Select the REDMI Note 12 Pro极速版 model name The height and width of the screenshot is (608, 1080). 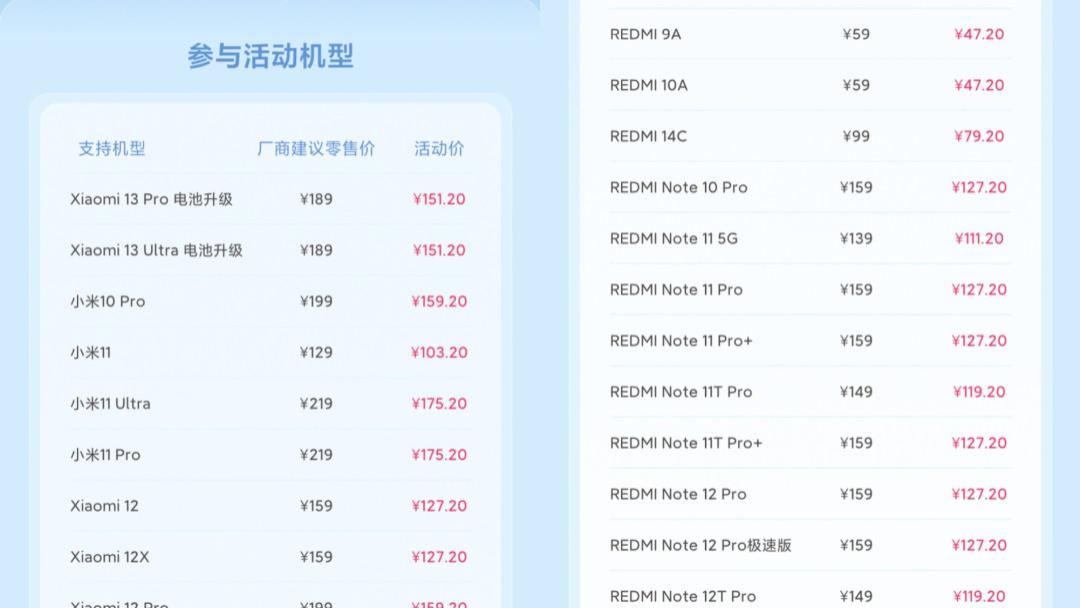click(x=700, y=545)
